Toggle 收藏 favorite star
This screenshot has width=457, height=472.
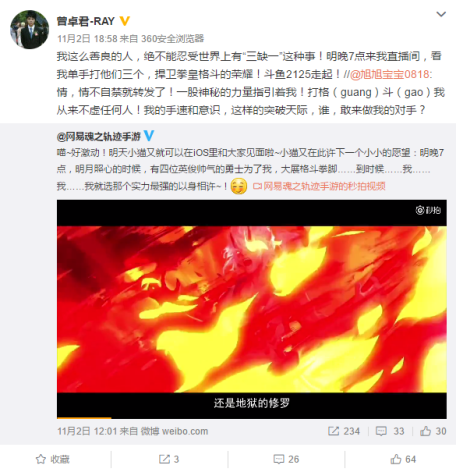pos(53,459)
